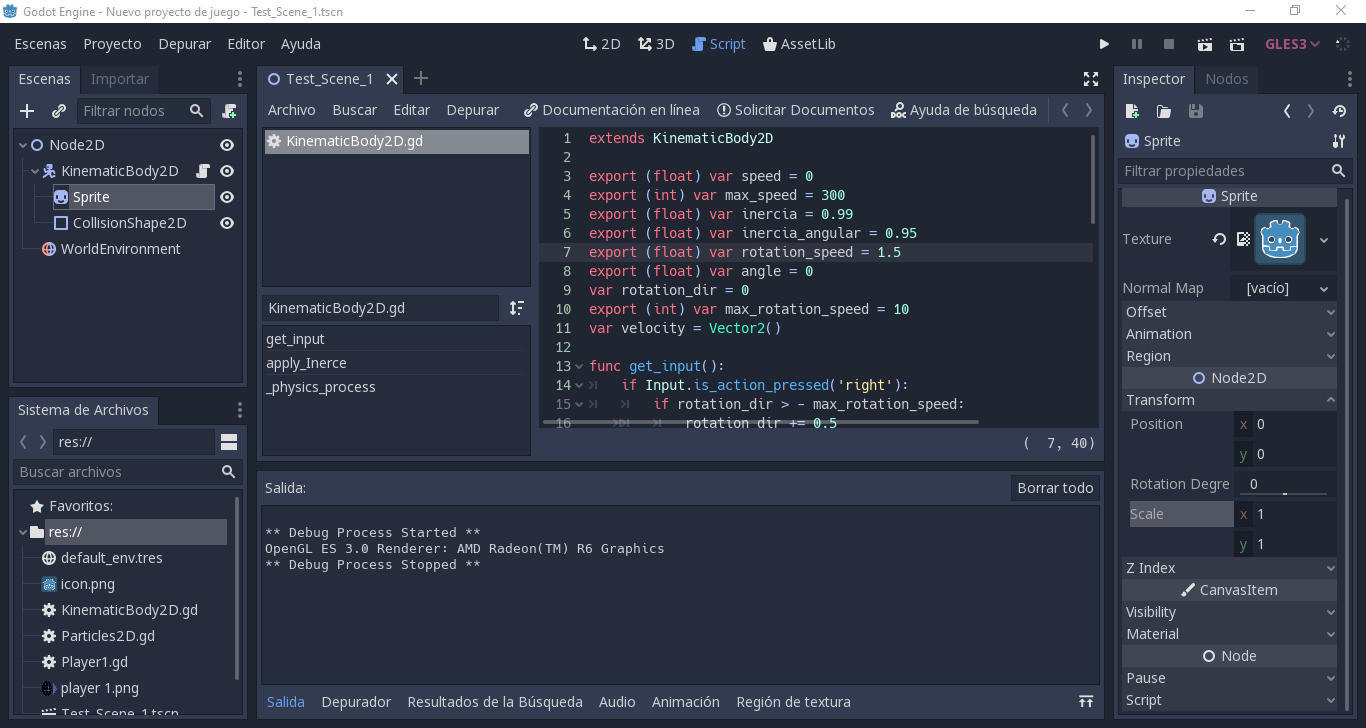Open the Depurador bottom panel tab
1366x728 pixels.
(x=356, y=702)
